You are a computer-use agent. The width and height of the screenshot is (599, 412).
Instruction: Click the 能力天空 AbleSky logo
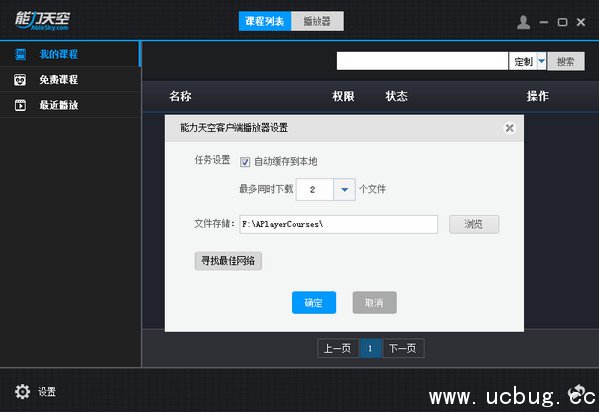point(42,20)
